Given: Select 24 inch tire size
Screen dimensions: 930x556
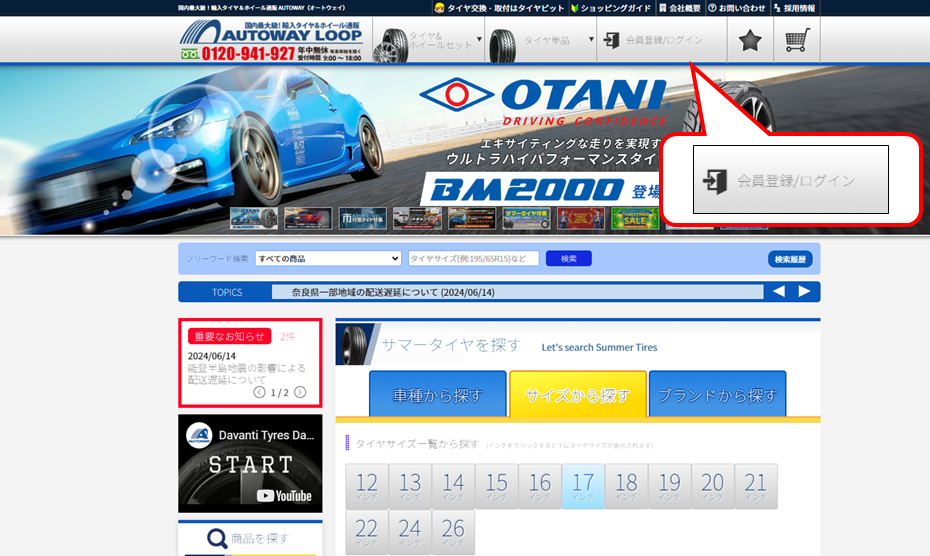Looking at the screenshot, I should point(410,532).
